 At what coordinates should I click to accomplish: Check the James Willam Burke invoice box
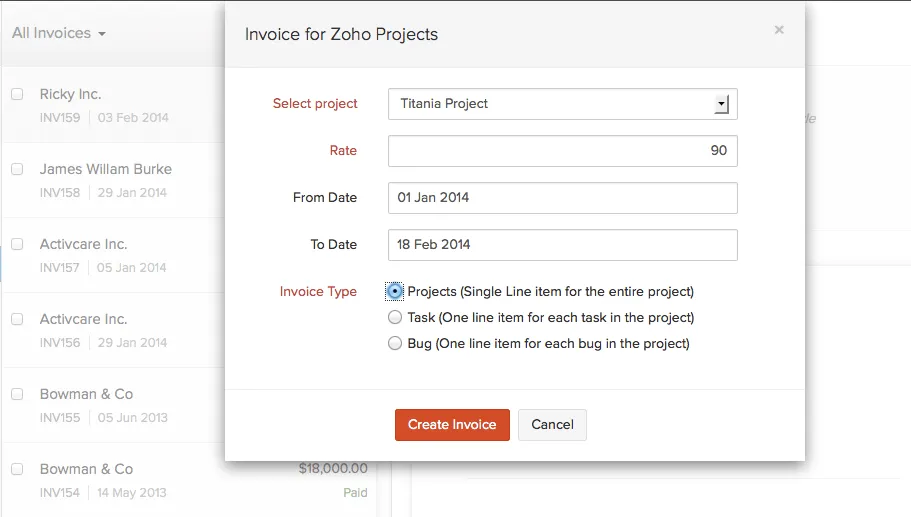[x=17, y=169]
